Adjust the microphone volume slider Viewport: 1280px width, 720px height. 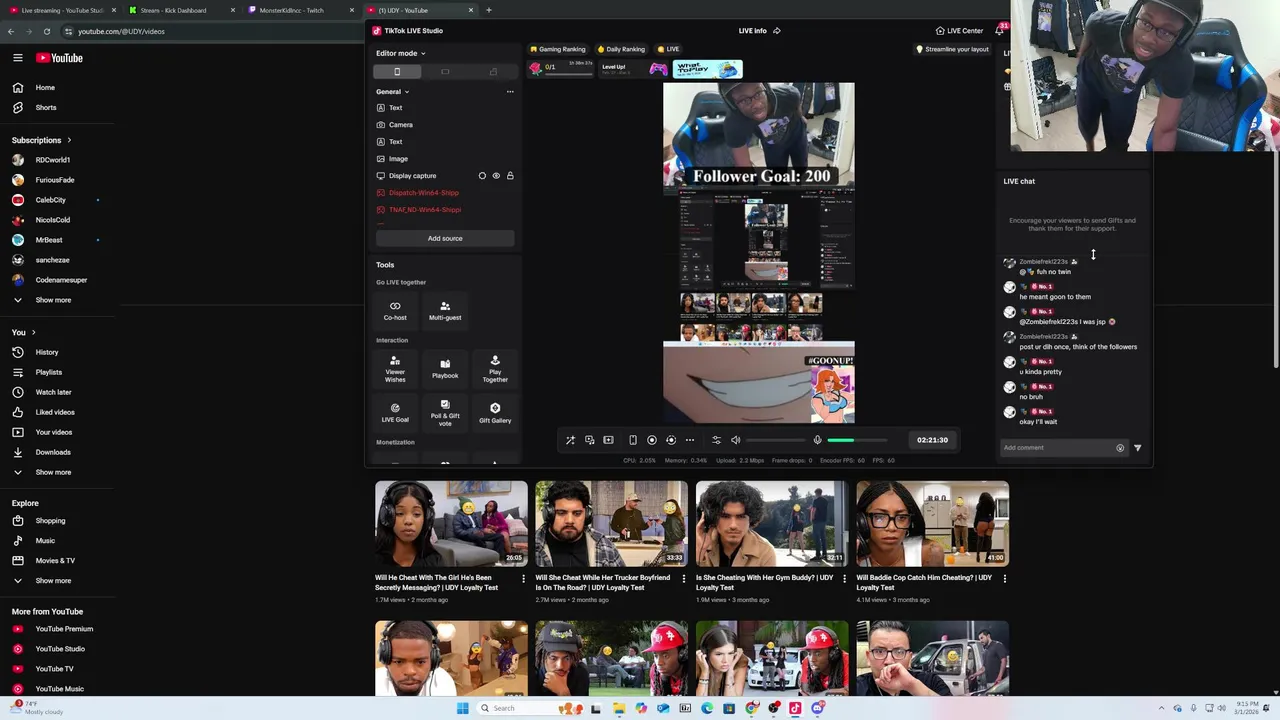pyautogui.click(x=857, y=440)
